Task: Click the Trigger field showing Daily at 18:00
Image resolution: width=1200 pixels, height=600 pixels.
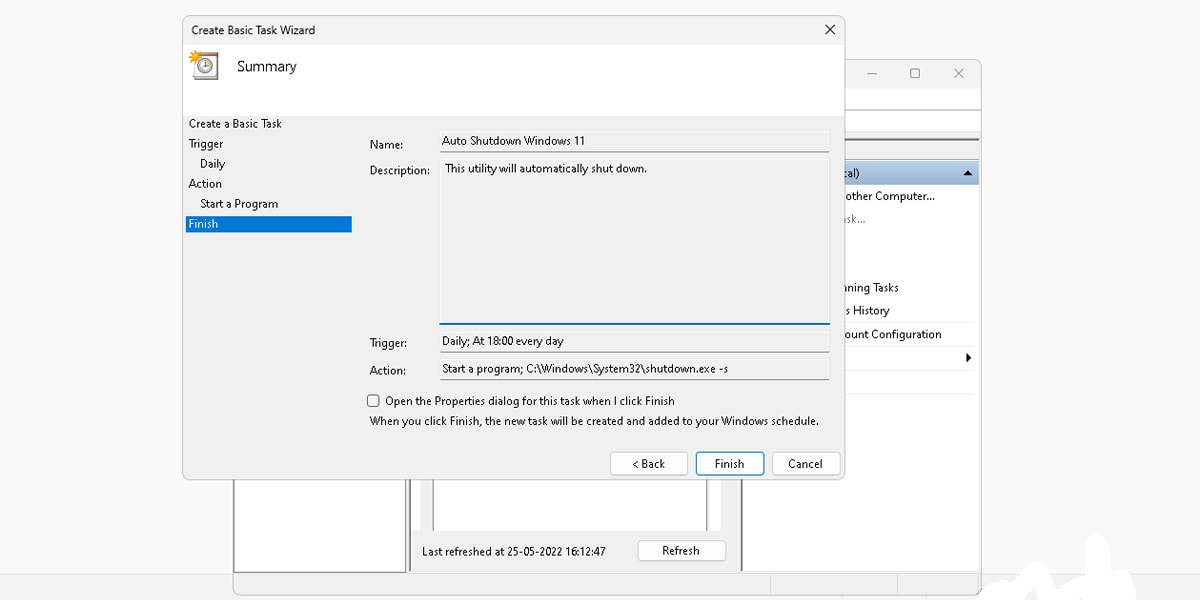Action: coord(634,342)
